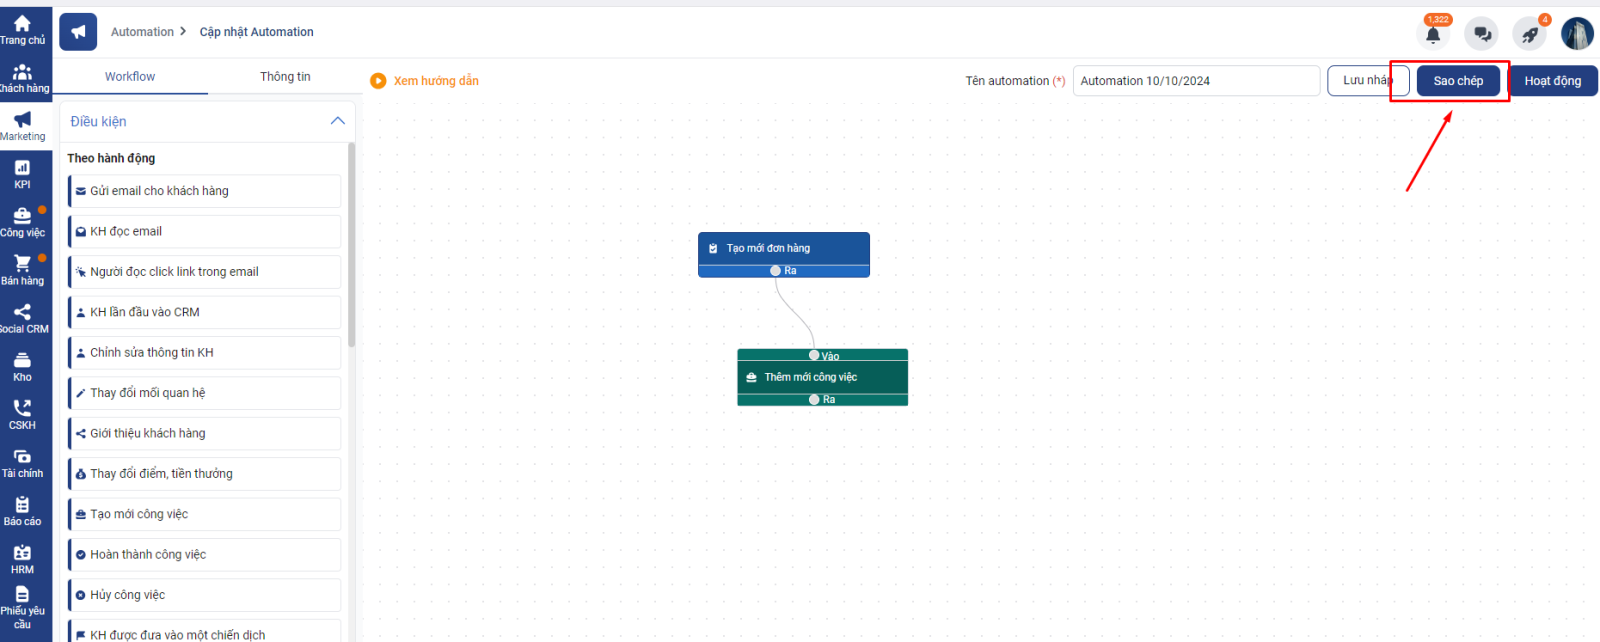This screenshot has height=642, width=1600.
Task: Select the Workflow tab
Action: 130,77
